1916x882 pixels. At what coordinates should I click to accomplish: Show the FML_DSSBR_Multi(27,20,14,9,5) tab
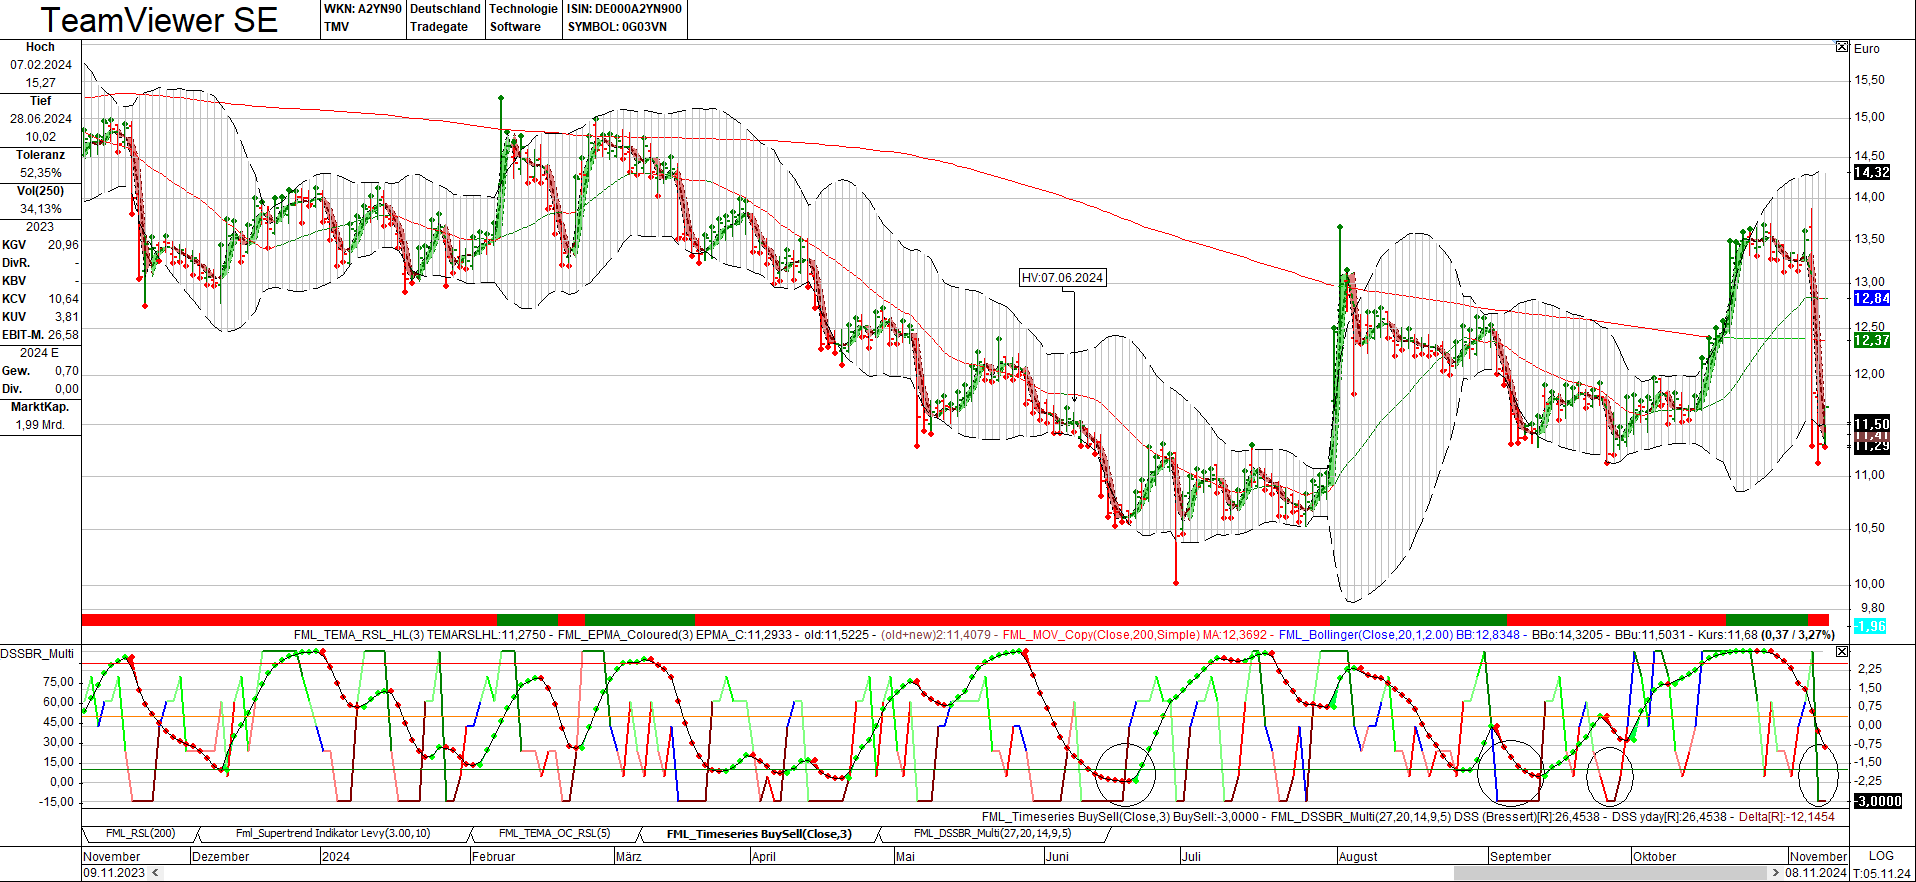[x=992, y=833]
